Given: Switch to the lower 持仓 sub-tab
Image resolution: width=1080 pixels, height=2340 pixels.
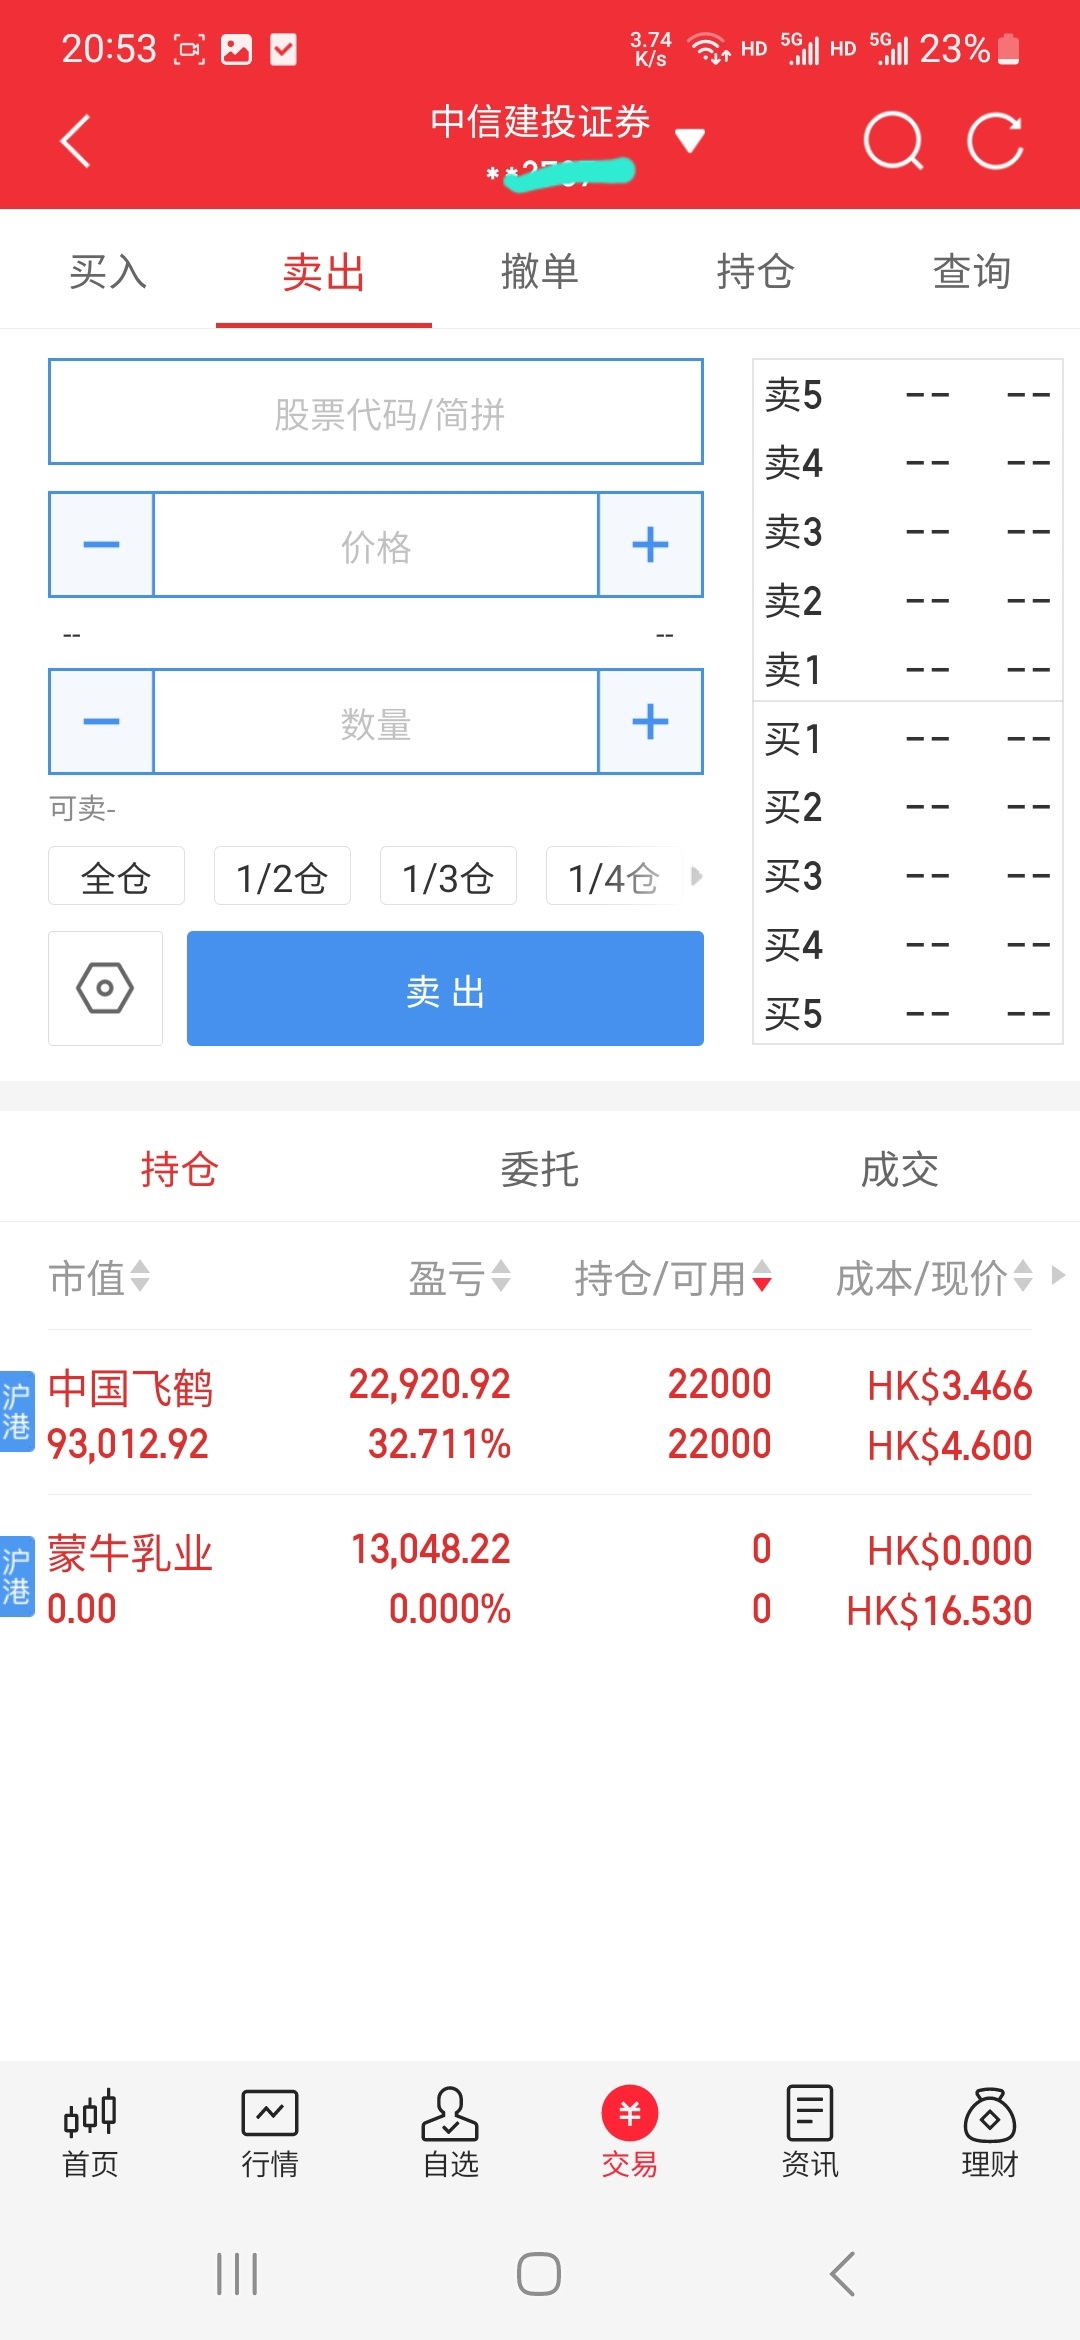Looking at the screenshot, I should point(180,1168).
